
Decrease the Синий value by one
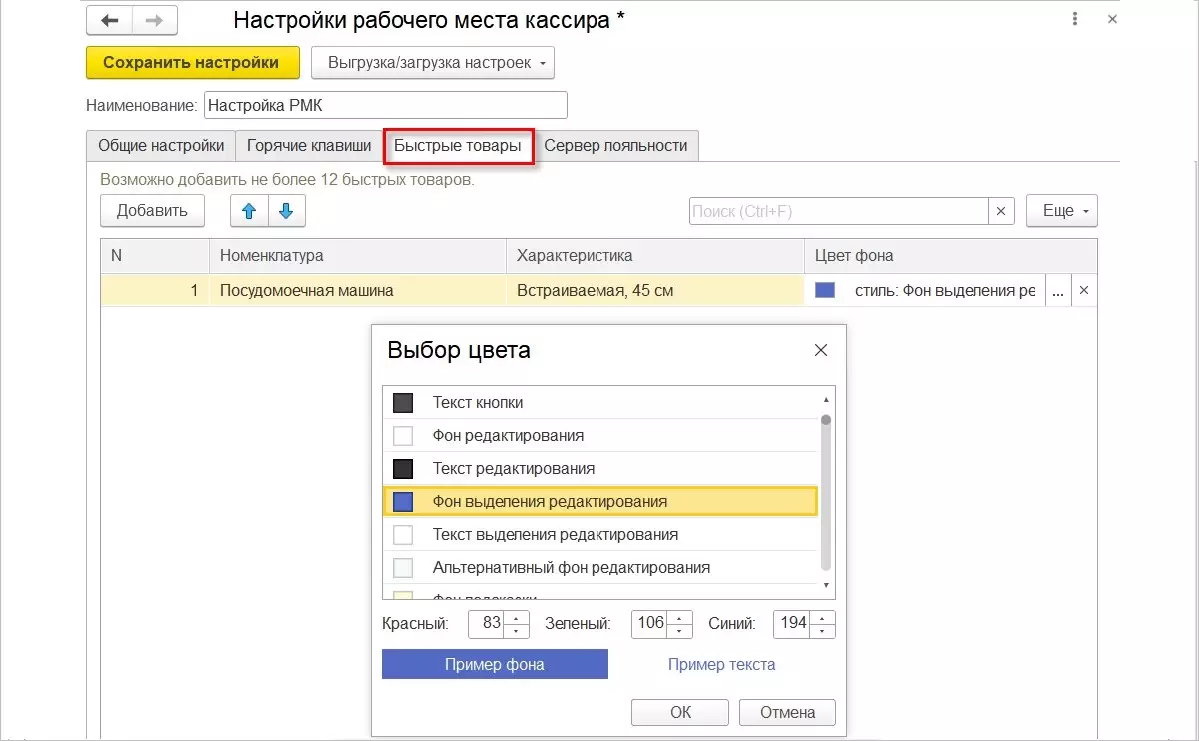822,631
